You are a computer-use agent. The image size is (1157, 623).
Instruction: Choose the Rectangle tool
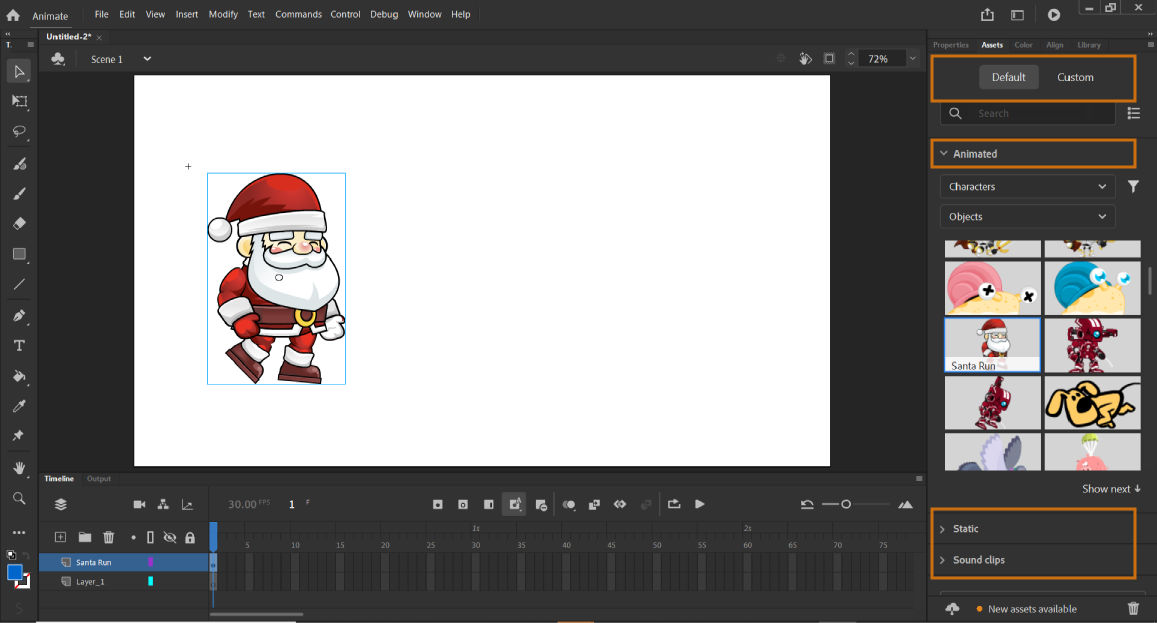[x=19, y=254]
